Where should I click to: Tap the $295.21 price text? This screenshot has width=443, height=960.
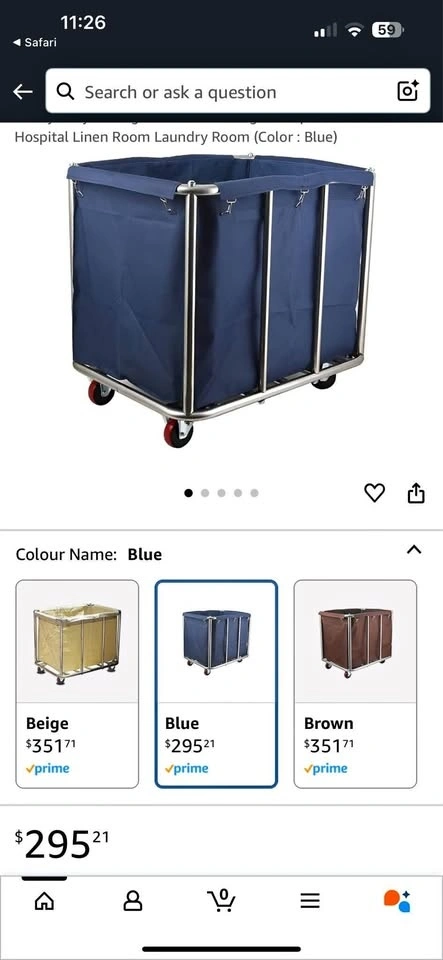point(62,845)
